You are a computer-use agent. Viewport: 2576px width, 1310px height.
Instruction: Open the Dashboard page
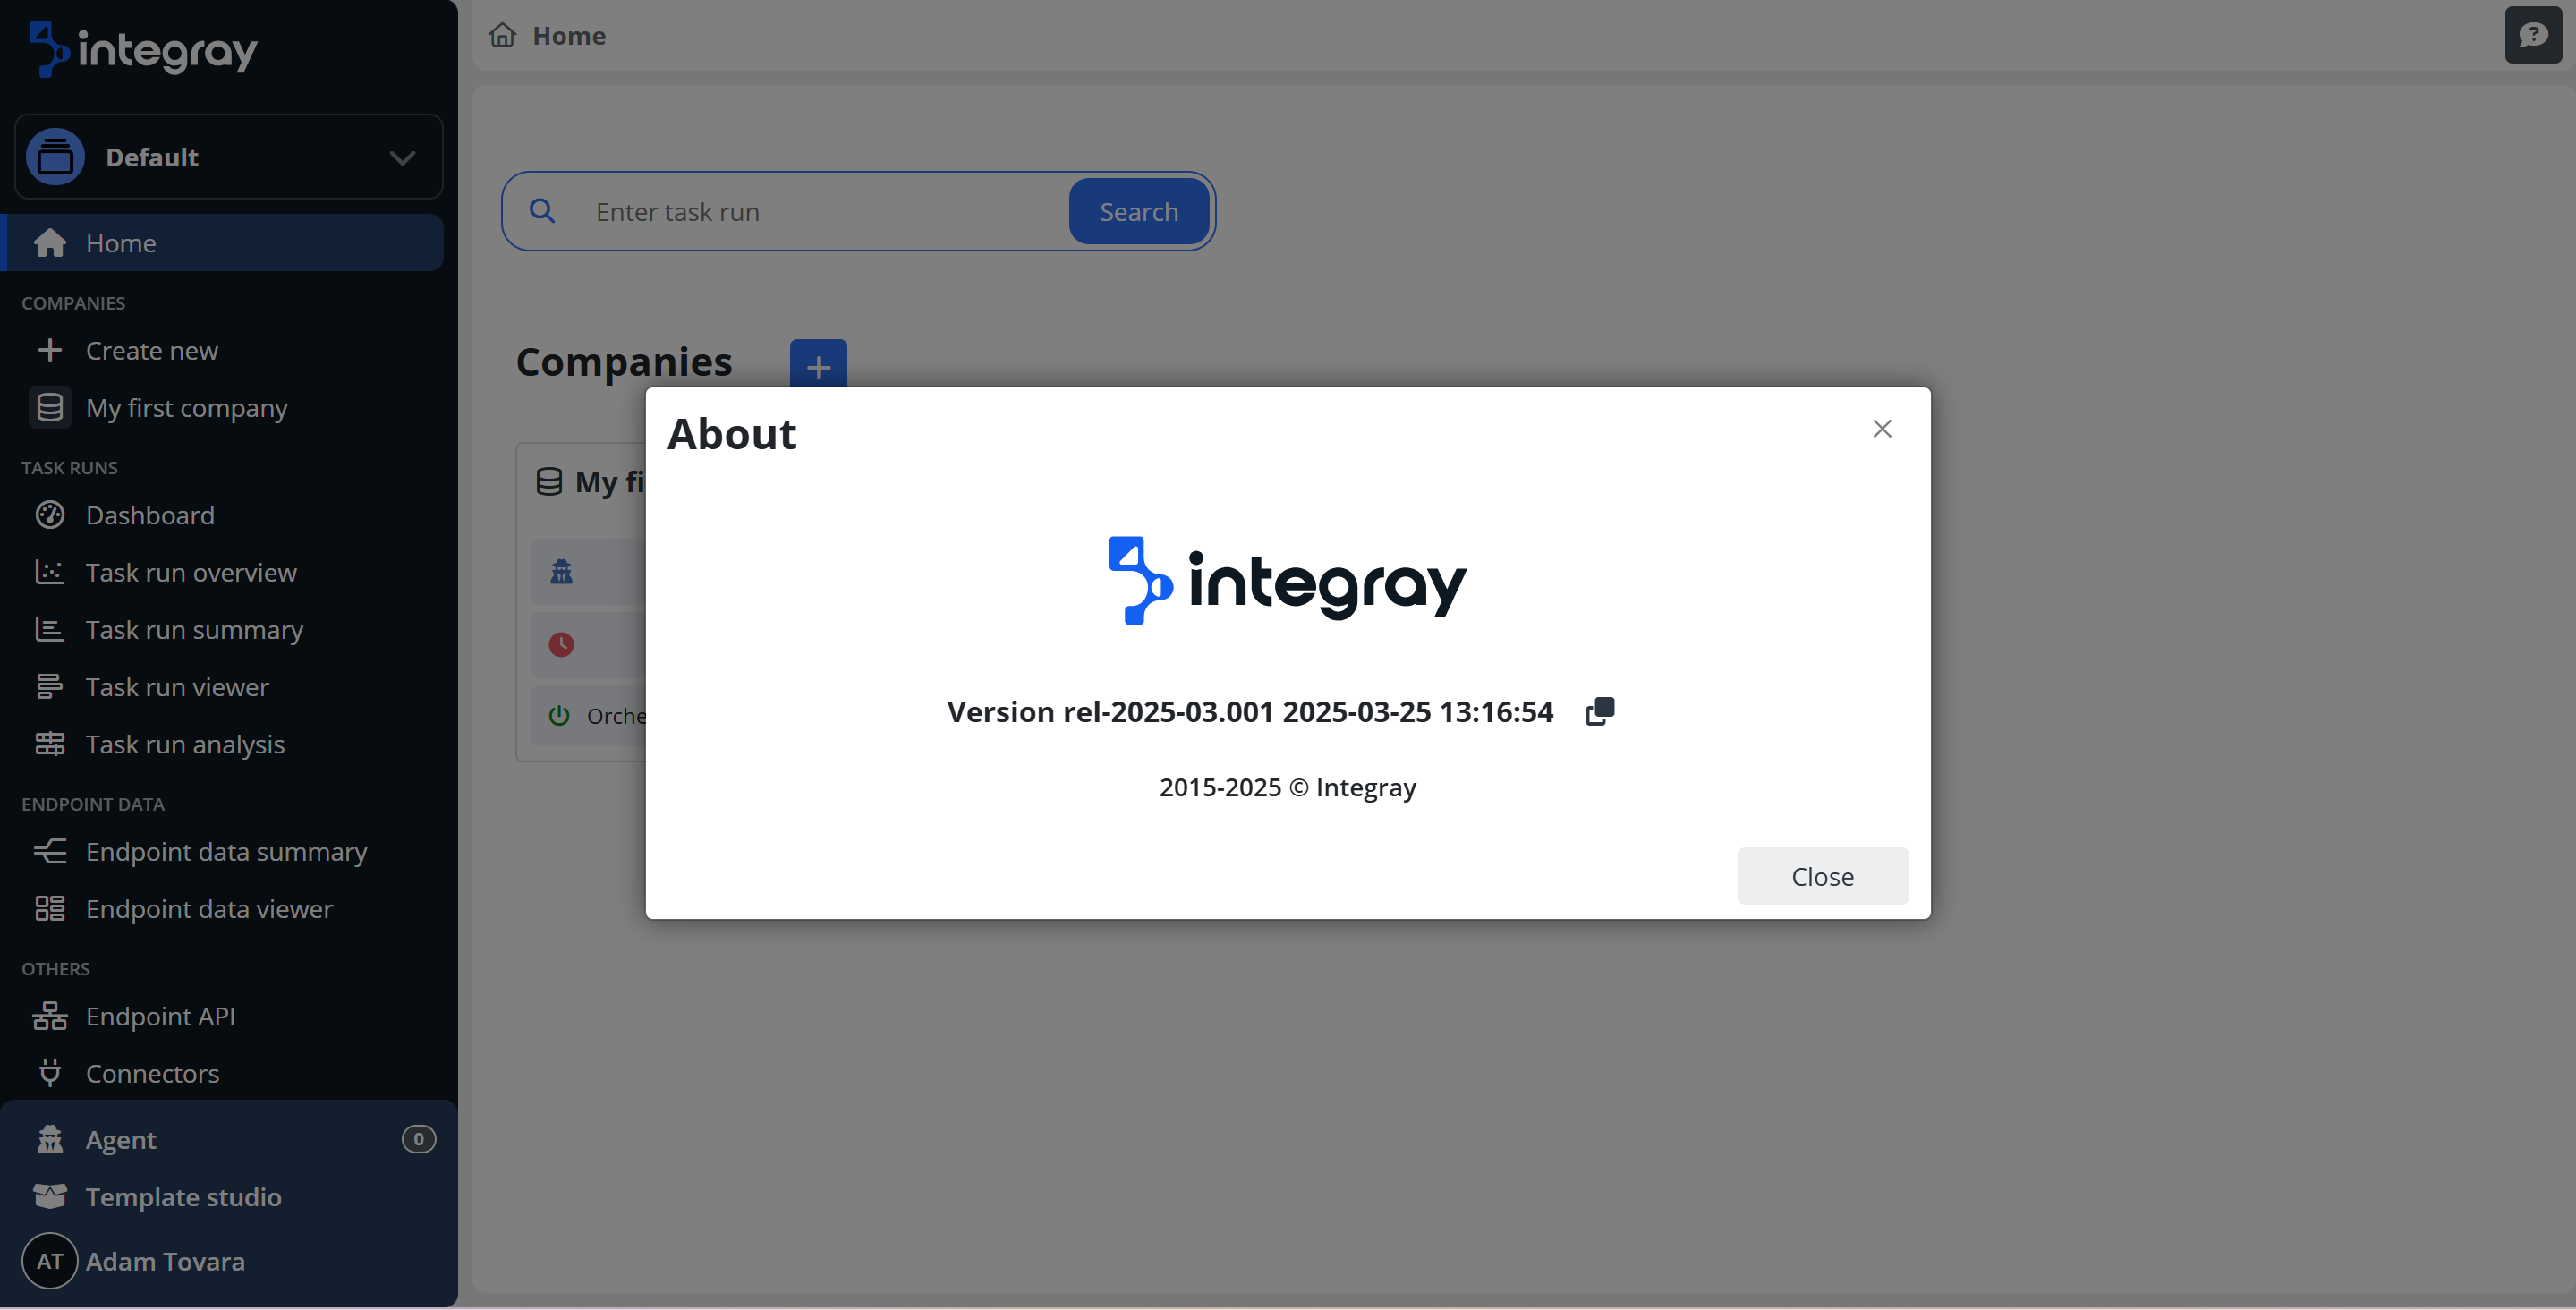pyautogui.click(x=150, y=515)
